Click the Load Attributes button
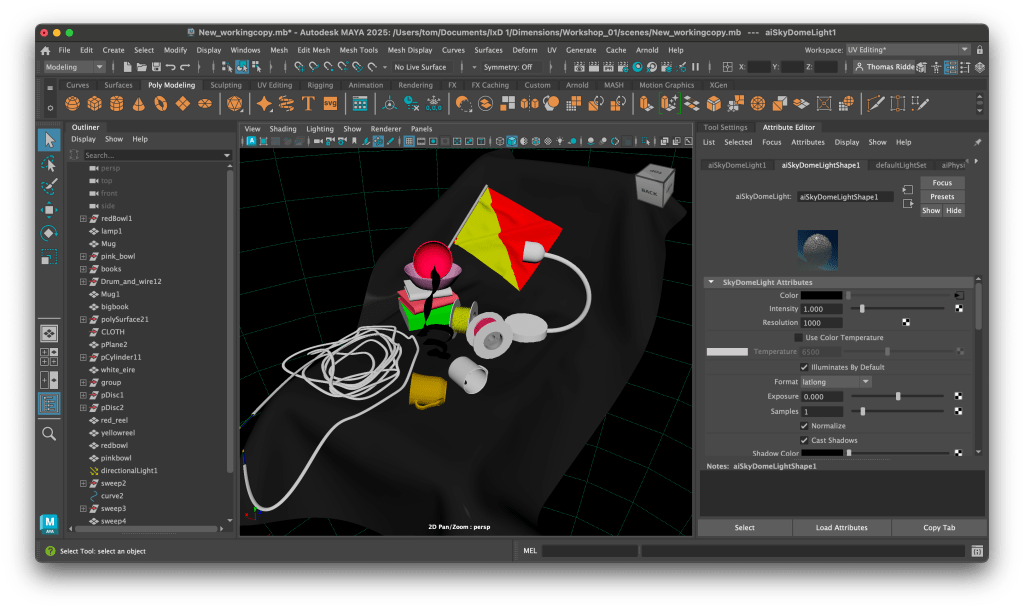Image resolution: width=1024 pixels, height=609 pixels. (840, 528)
